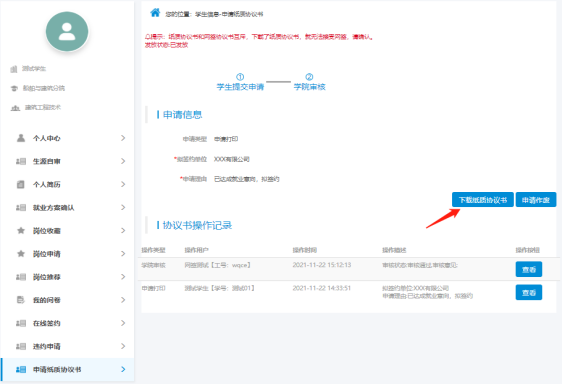Click the timestamp 2021-11-22 14:33:51

[322, 288]
